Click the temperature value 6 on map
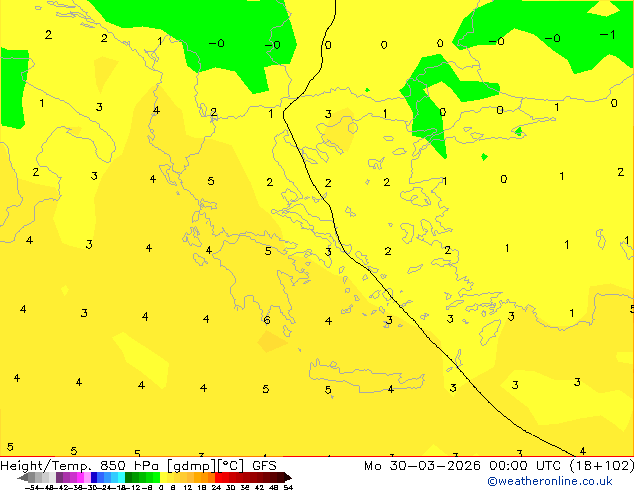The width and height of the screenshot is (634, 490). 267,320
